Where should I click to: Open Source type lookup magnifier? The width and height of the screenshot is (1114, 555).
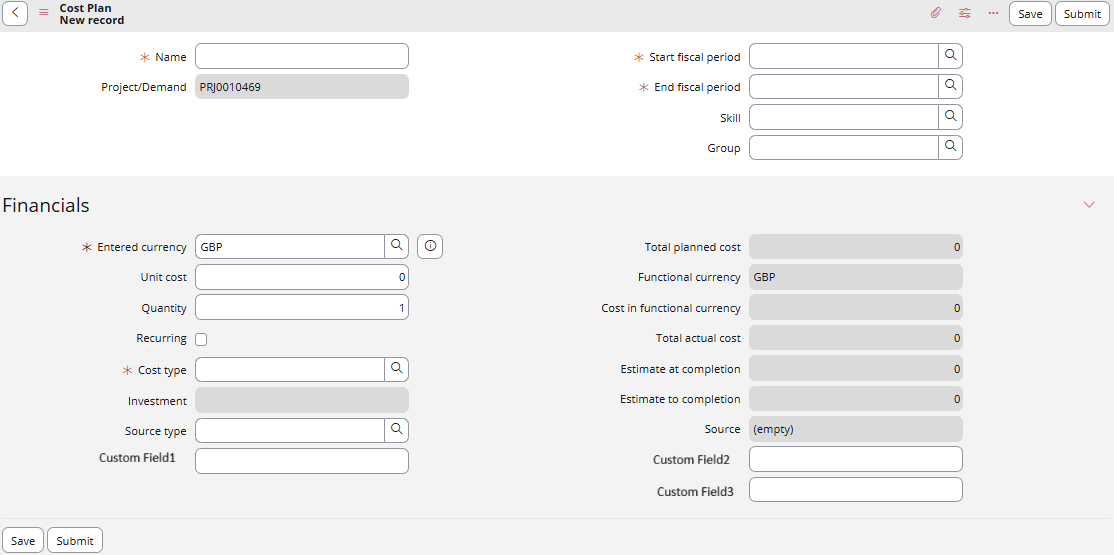click(x=396, y=430)
